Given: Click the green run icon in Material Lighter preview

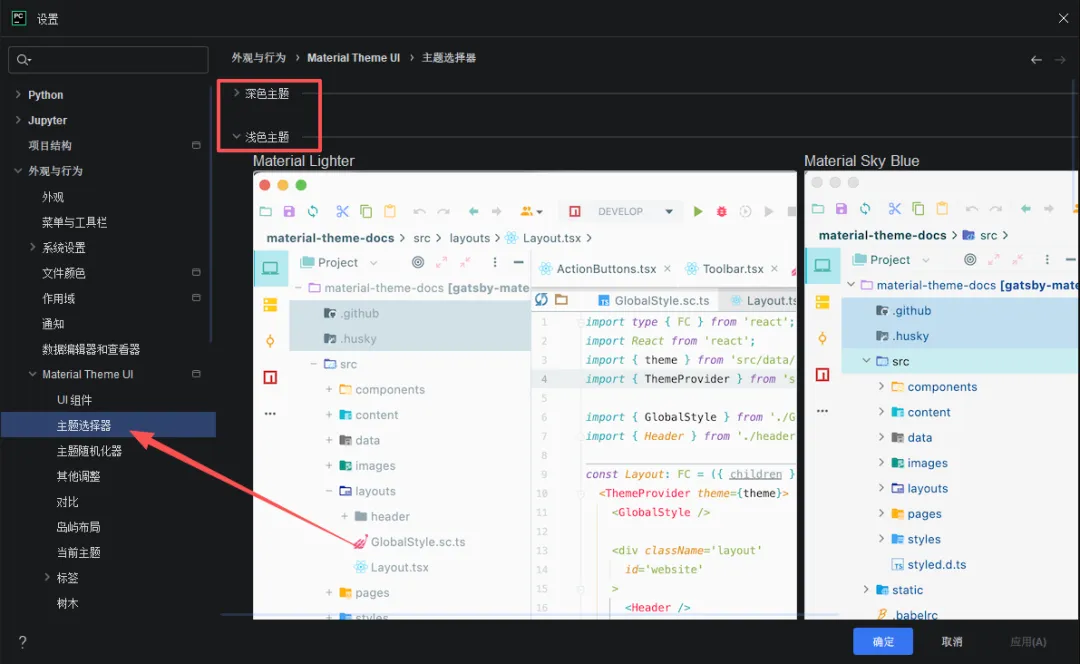Looking at the screenshot, I should pyautogui.click(x=698, y=211).
